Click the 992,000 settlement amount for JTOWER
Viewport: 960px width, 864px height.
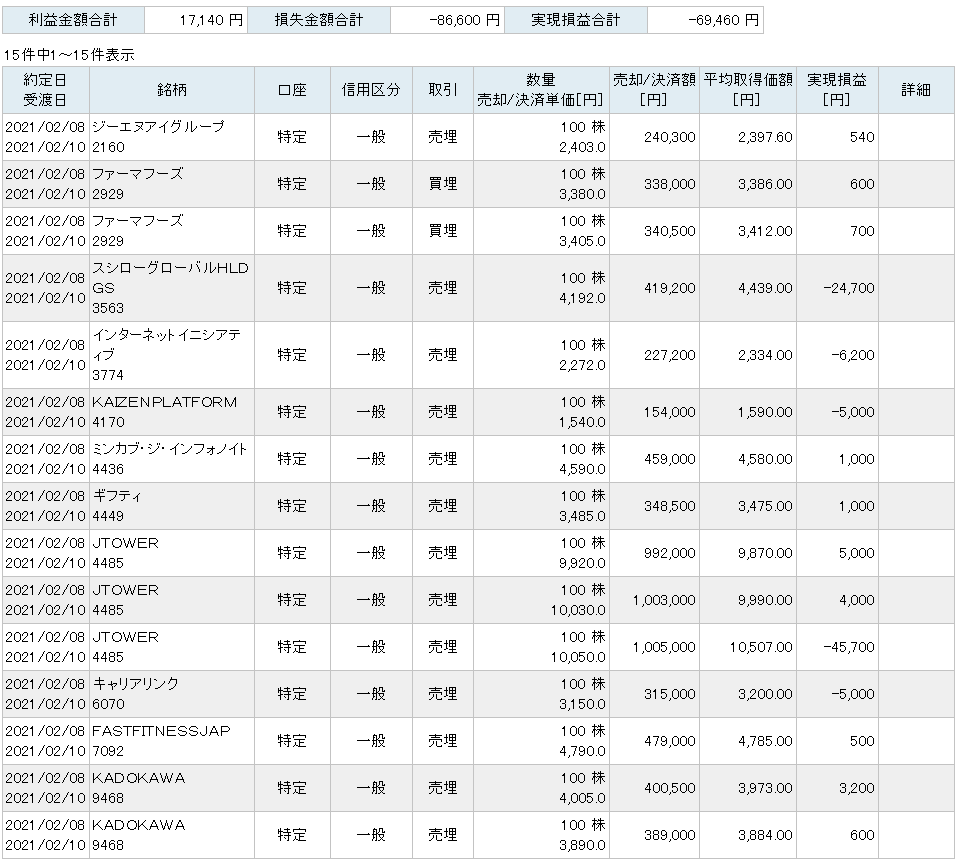tap(669, 554)
